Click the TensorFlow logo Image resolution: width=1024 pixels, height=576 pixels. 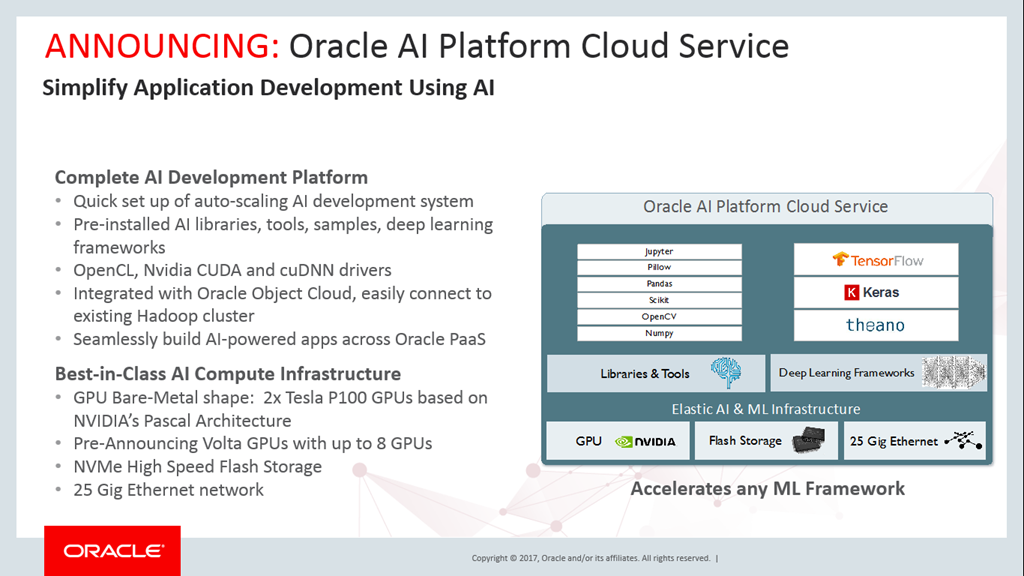pos(876,260)
